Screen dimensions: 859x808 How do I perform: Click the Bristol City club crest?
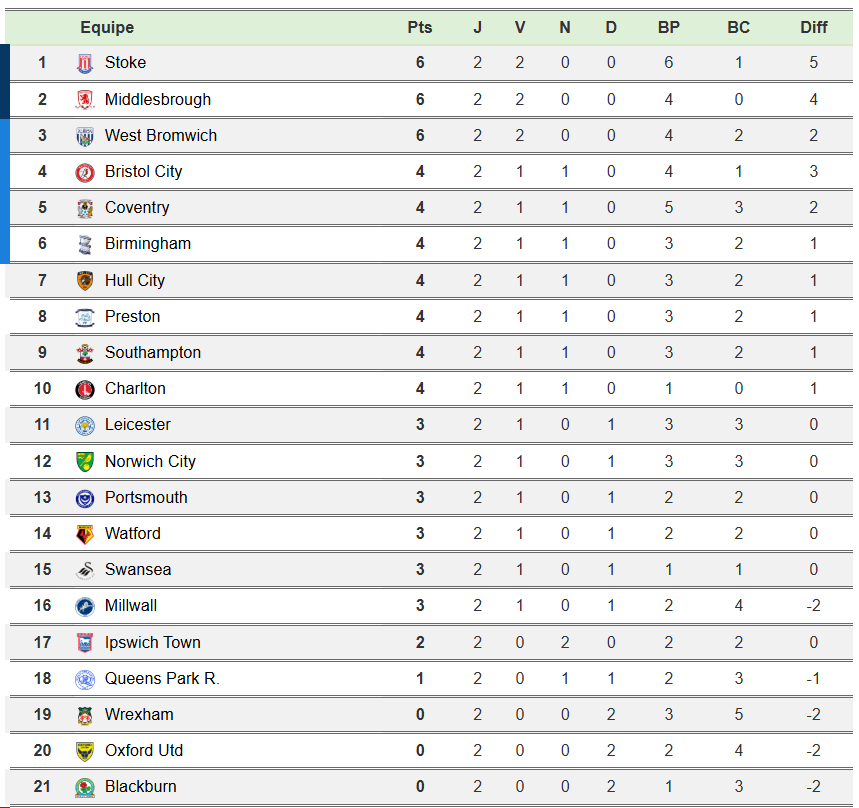85,172
